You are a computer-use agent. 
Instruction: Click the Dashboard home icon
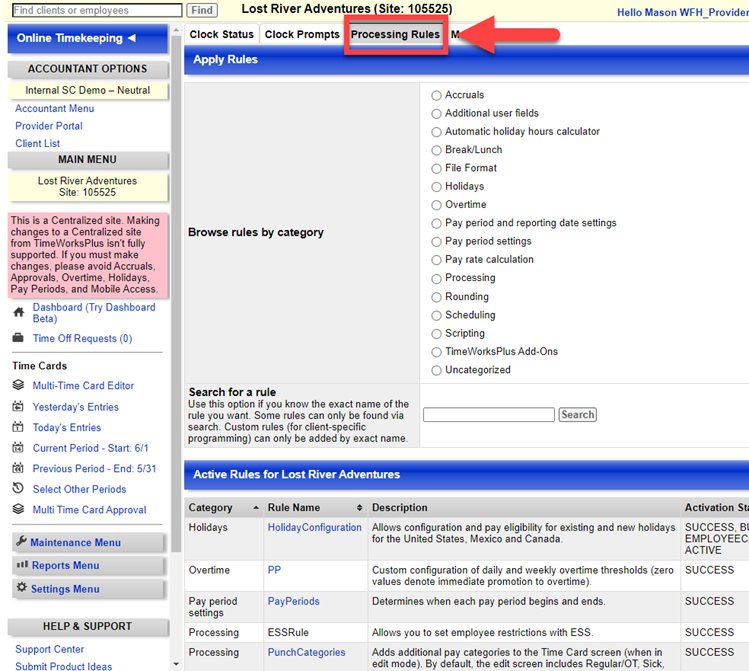point(18,313)
